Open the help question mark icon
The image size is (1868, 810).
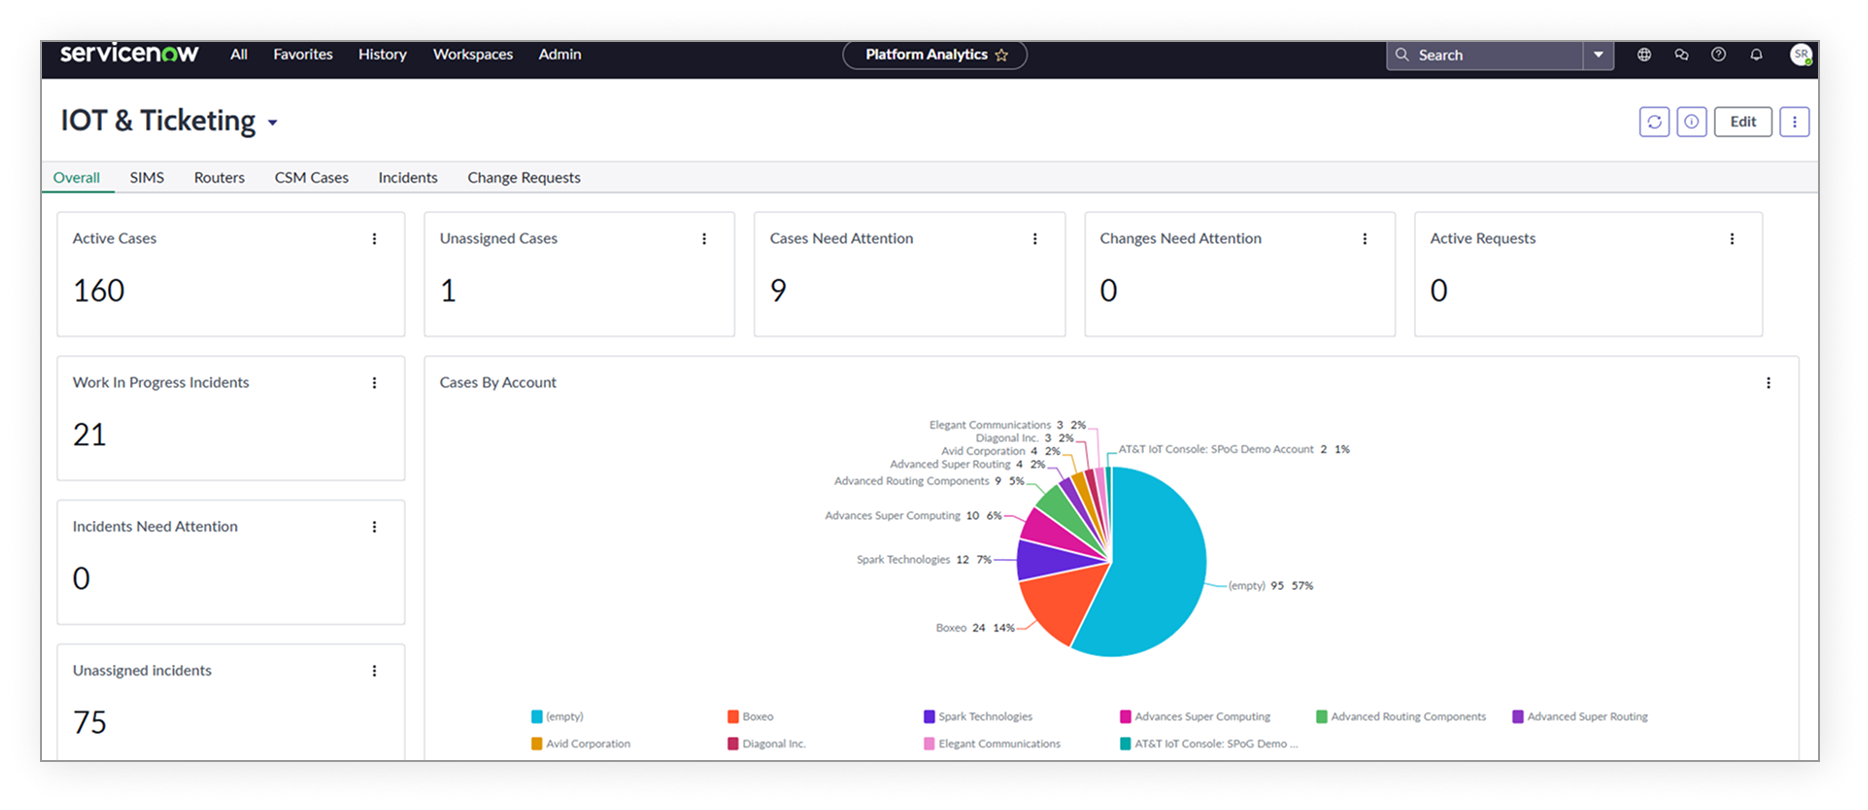tap(1718, 55)
